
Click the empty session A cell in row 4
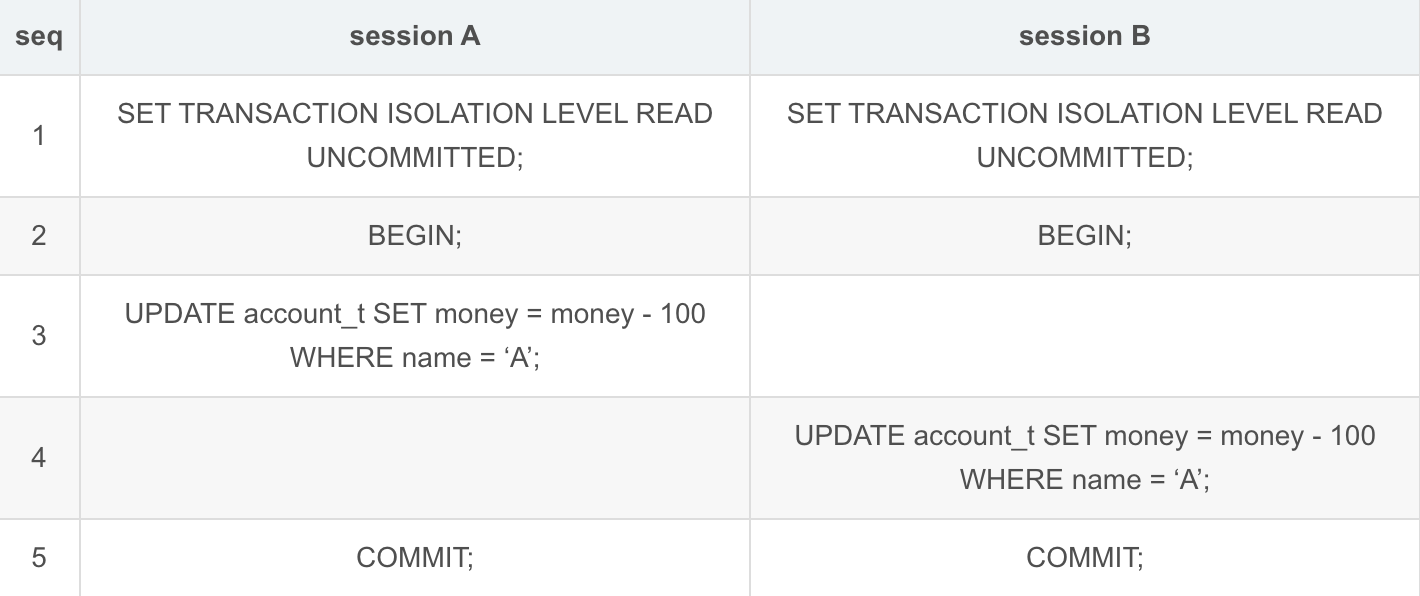[x=414, y=458]
